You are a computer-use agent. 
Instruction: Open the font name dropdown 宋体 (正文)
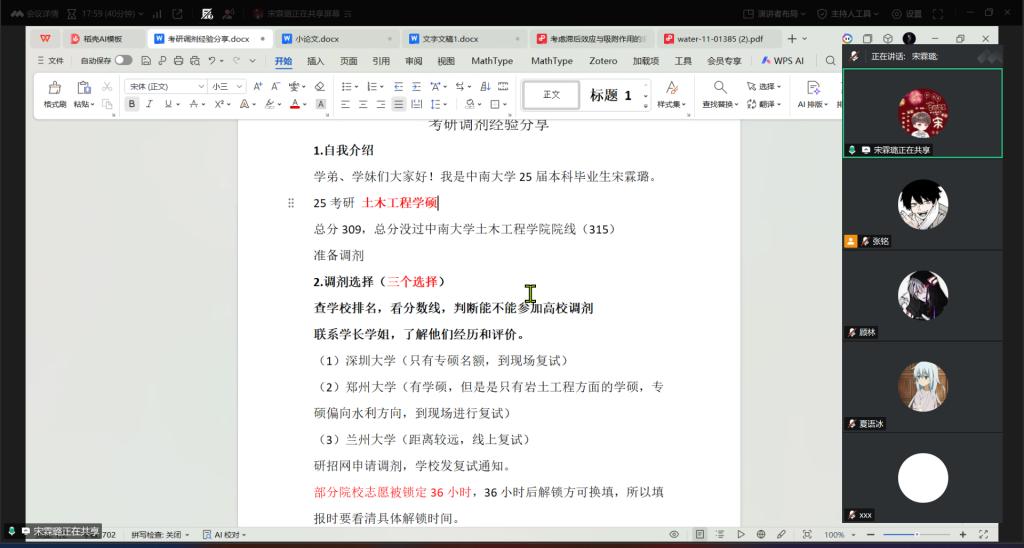(x=165, y=87)
